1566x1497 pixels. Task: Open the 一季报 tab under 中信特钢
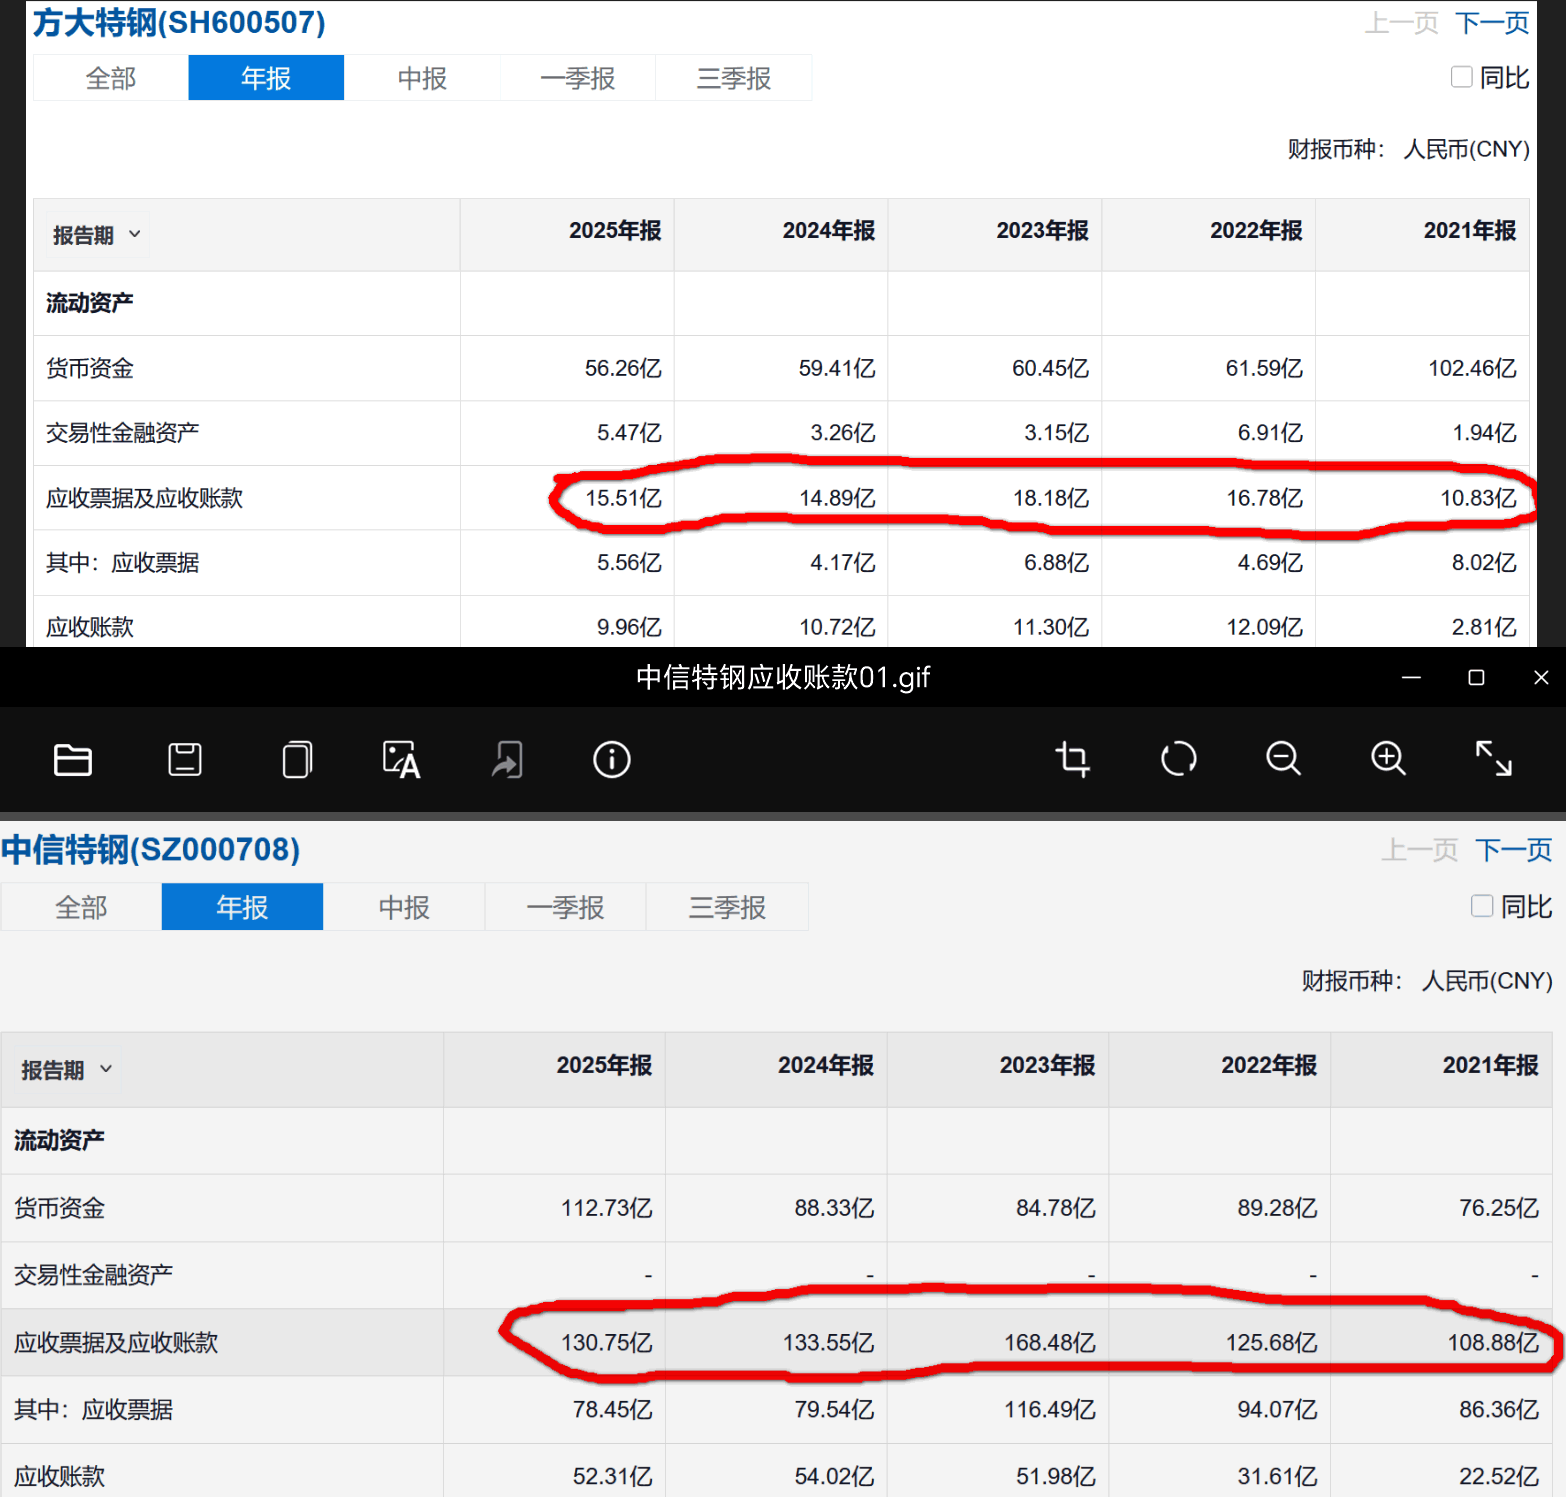[566, 907]
